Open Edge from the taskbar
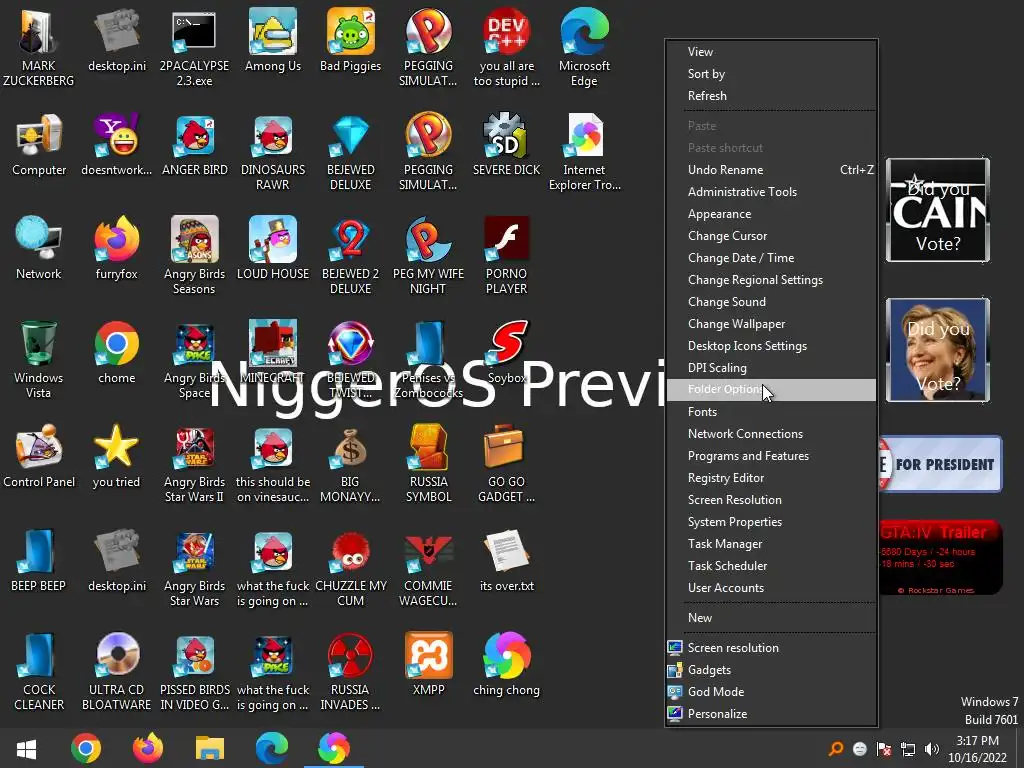 point(272,748)
